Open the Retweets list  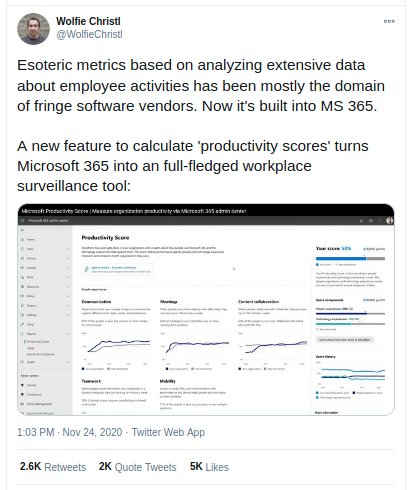tap(53, 467)
